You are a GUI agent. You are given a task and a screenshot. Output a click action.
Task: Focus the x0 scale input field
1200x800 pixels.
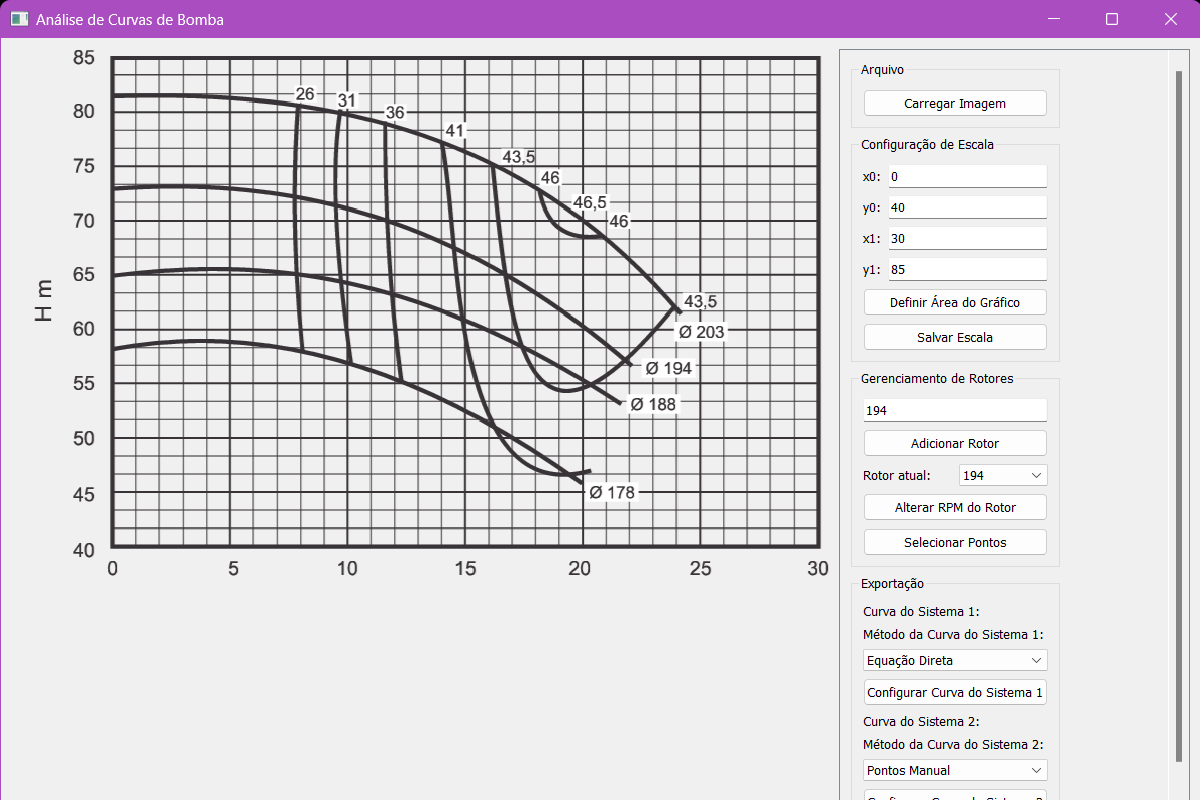pos(967,176)
